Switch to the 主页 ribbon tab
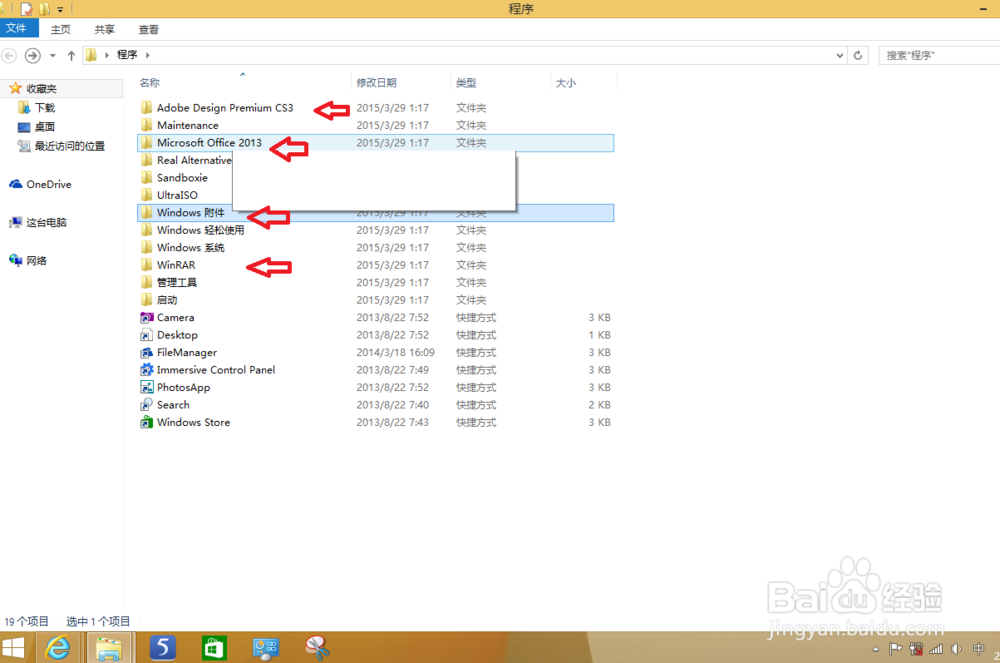Viewport: 1000px width, 663px height. coord(61,29)
